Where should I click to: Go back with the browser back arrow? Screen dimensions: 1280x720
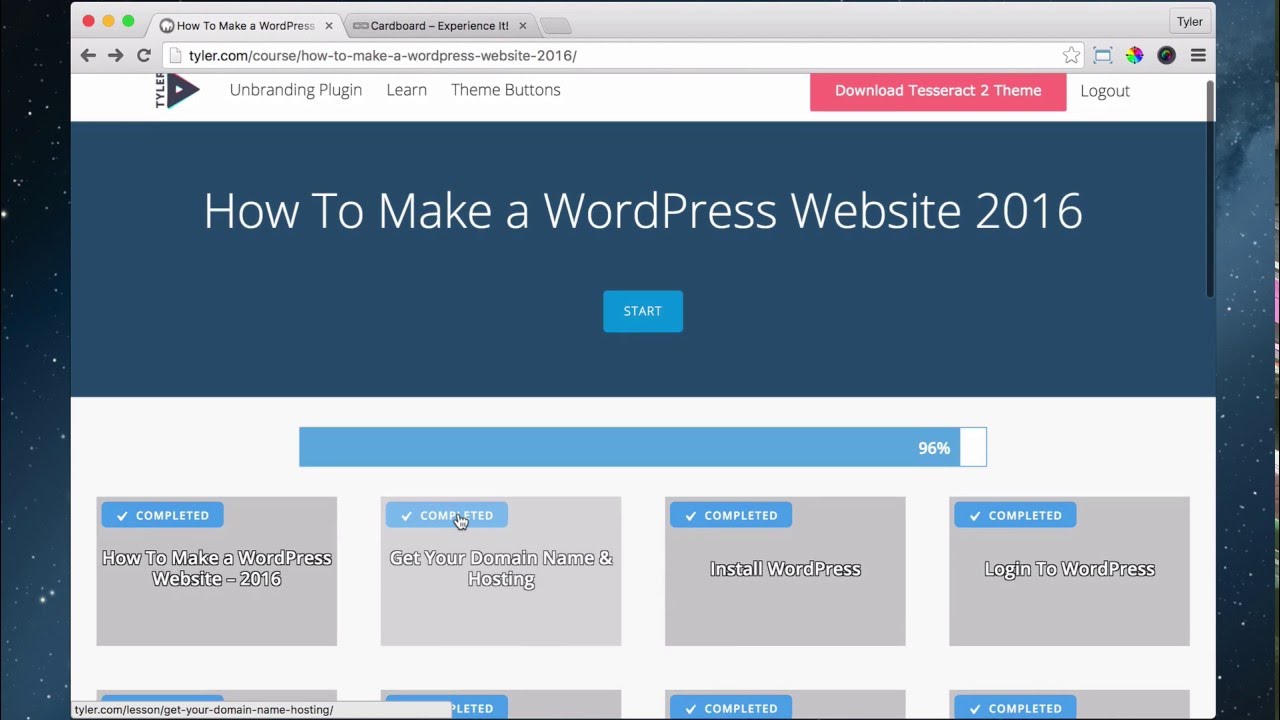[88, 56]
